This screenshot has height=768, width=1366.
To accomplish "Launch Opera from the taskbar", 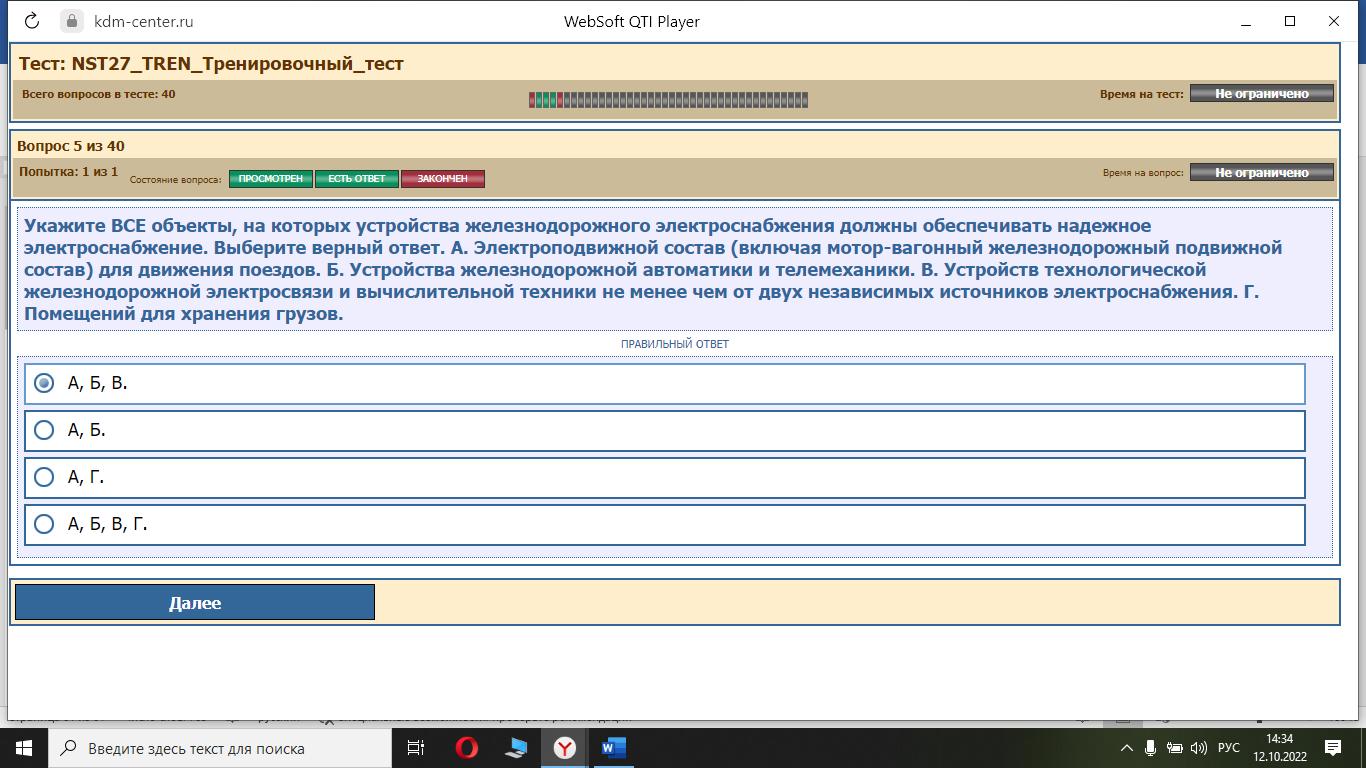I will [x=467, y=748].
